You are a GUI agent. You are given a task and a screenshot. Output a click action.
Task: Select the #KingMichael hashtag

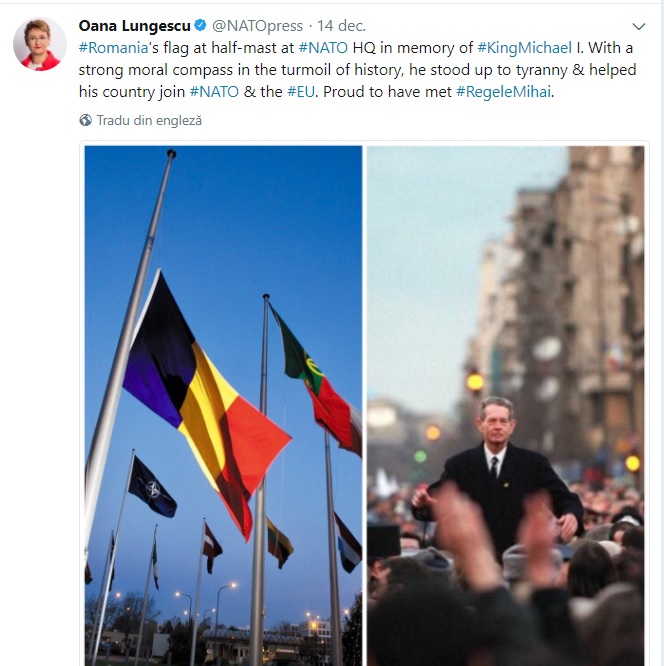click(x=525, y=48)
